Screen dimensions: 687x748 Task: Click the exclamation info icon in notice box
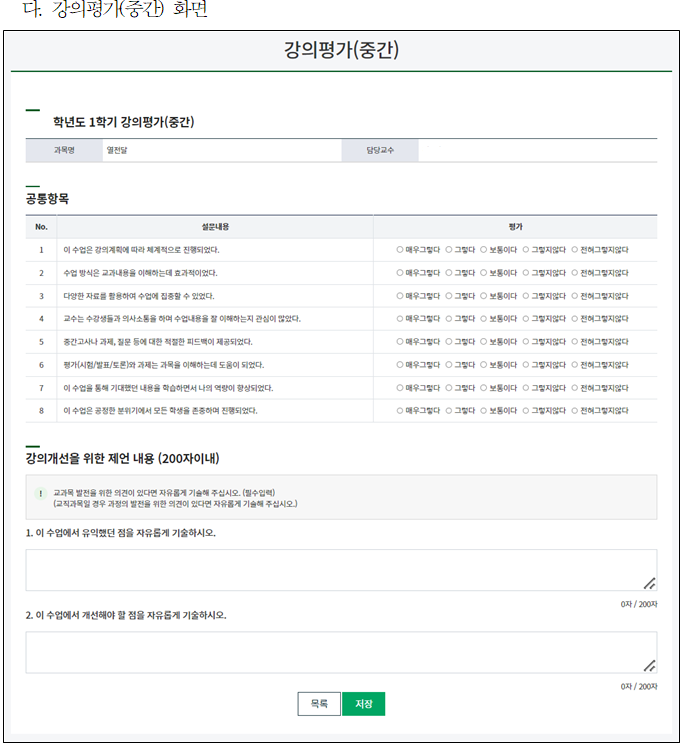(41, 494)
